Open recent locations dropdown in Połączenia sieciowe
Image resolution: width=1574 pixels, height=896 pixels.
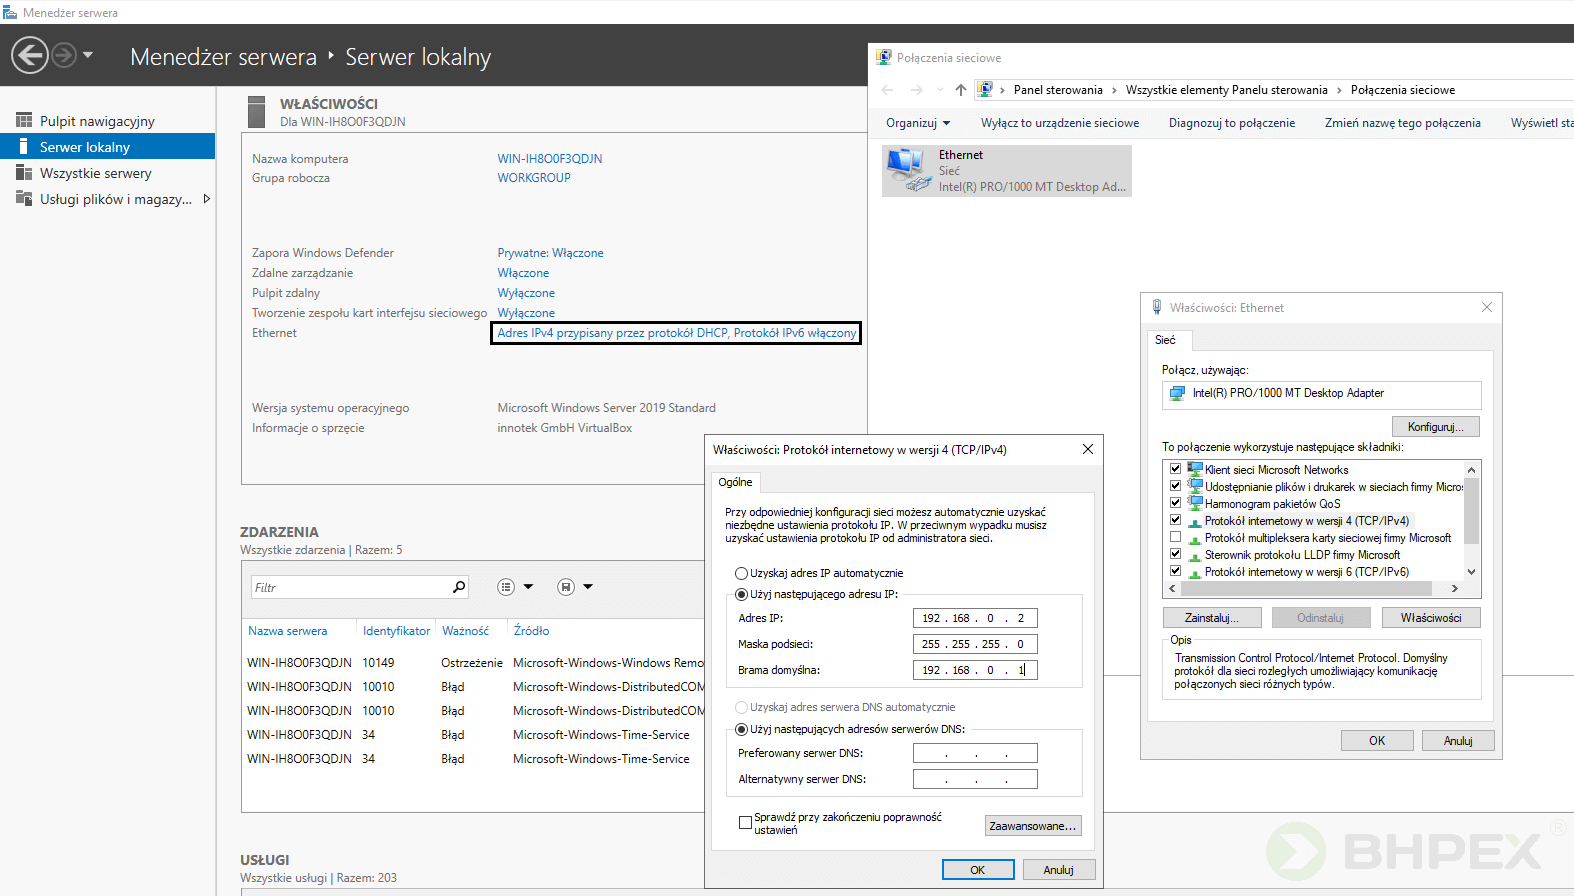940,90
